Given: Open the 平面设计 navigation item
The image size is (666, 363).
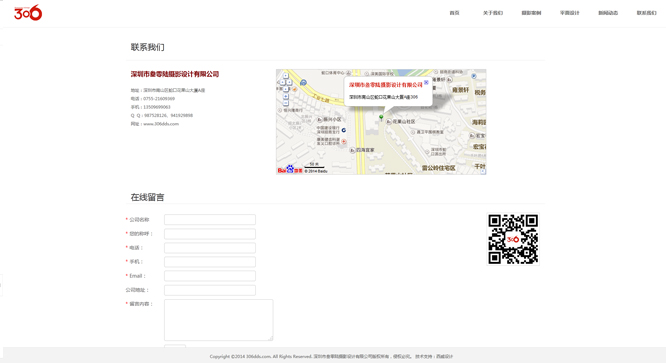Looking at the screenshot, I should (x=570, y=13).
